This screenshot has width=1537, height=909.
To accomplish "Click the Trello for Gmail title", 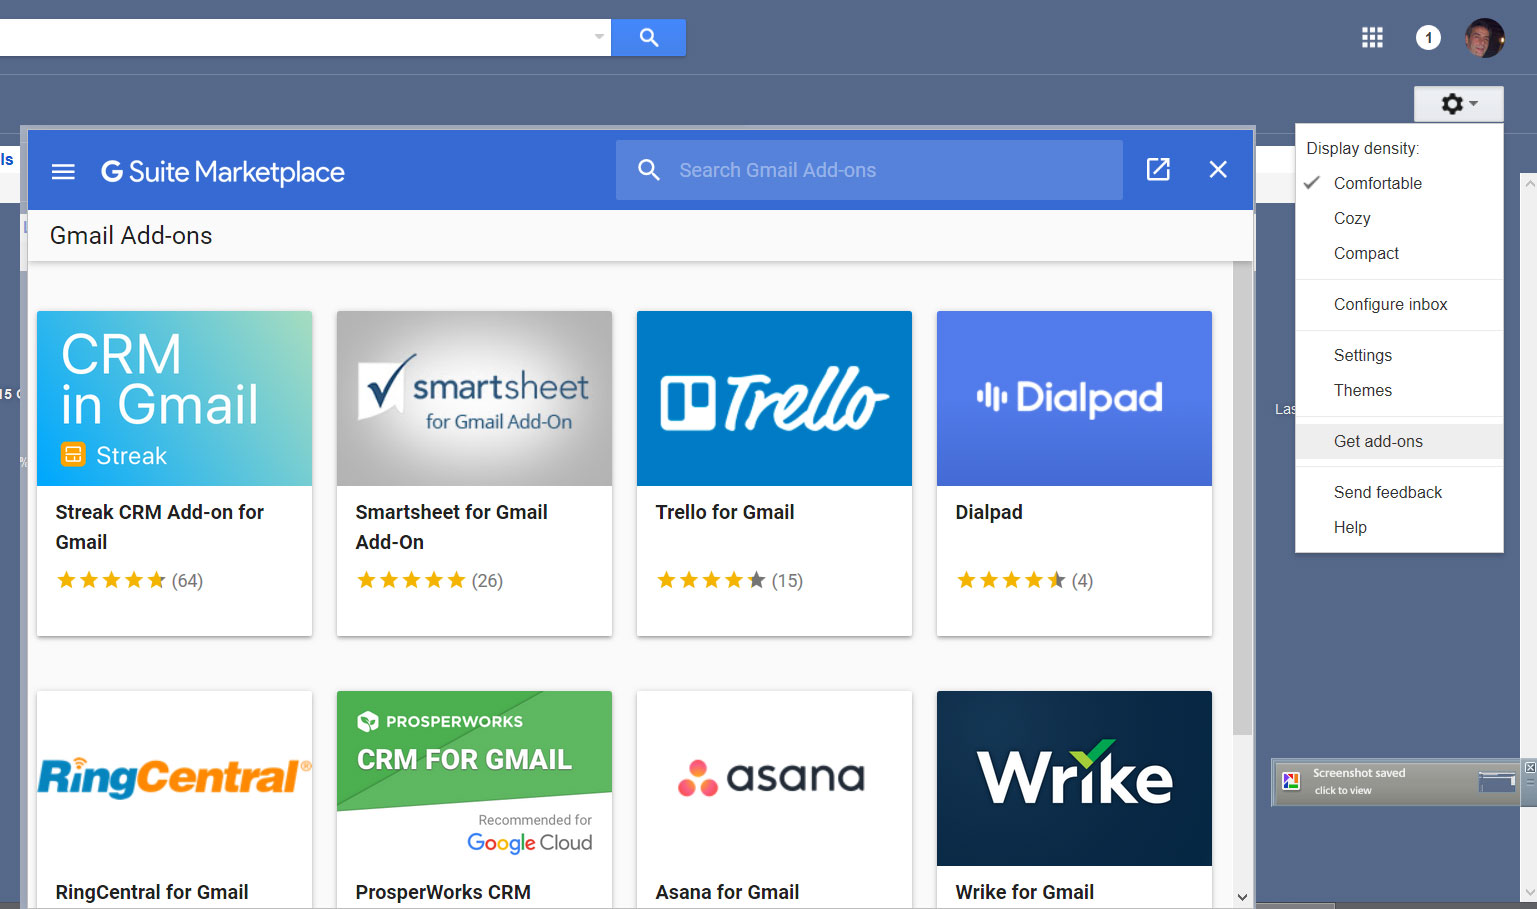I will point(725,512).
